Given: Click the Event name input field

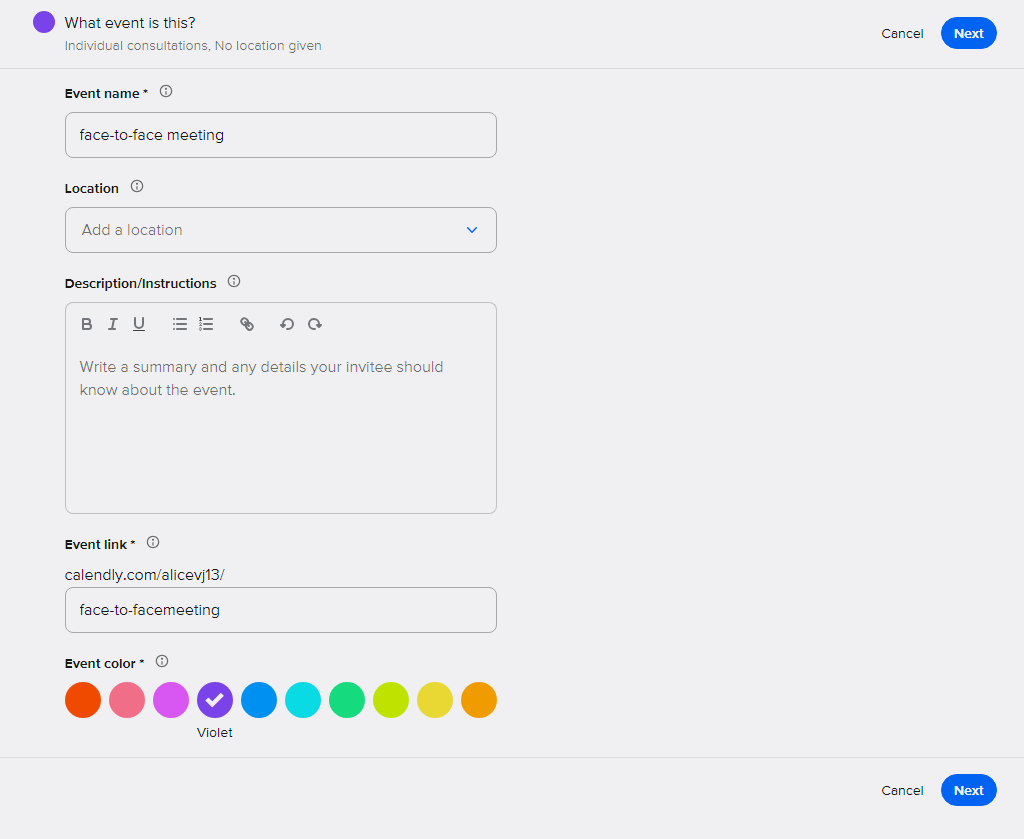Looking at the screenshot, I should 281,135.
